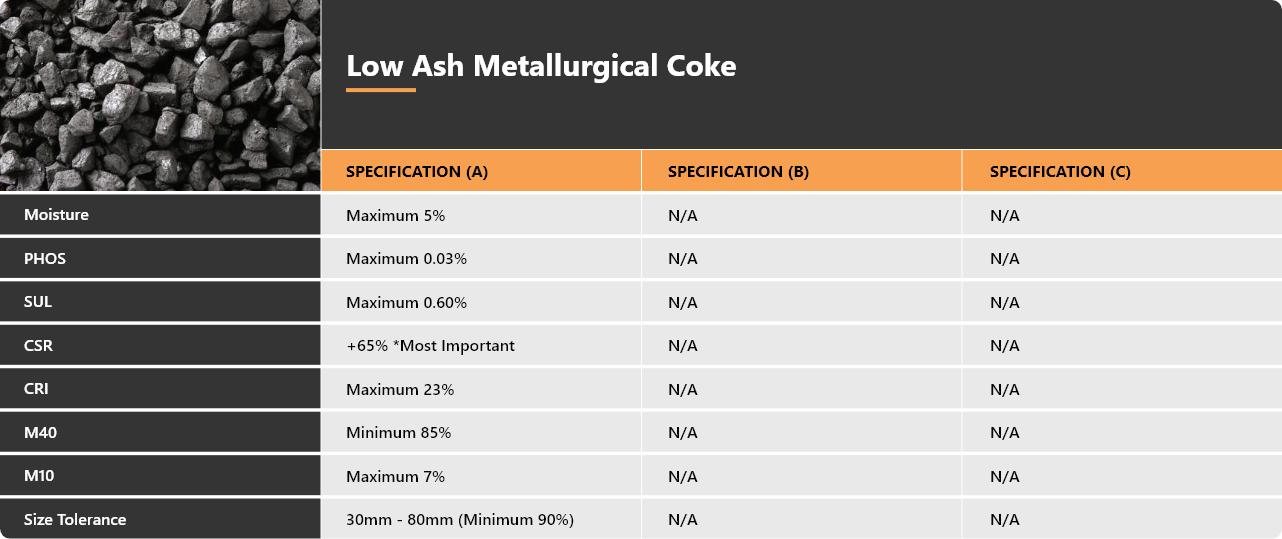The image size is (1282, 539).
Task: Click the CSR row label
Action: click(38, 345)
